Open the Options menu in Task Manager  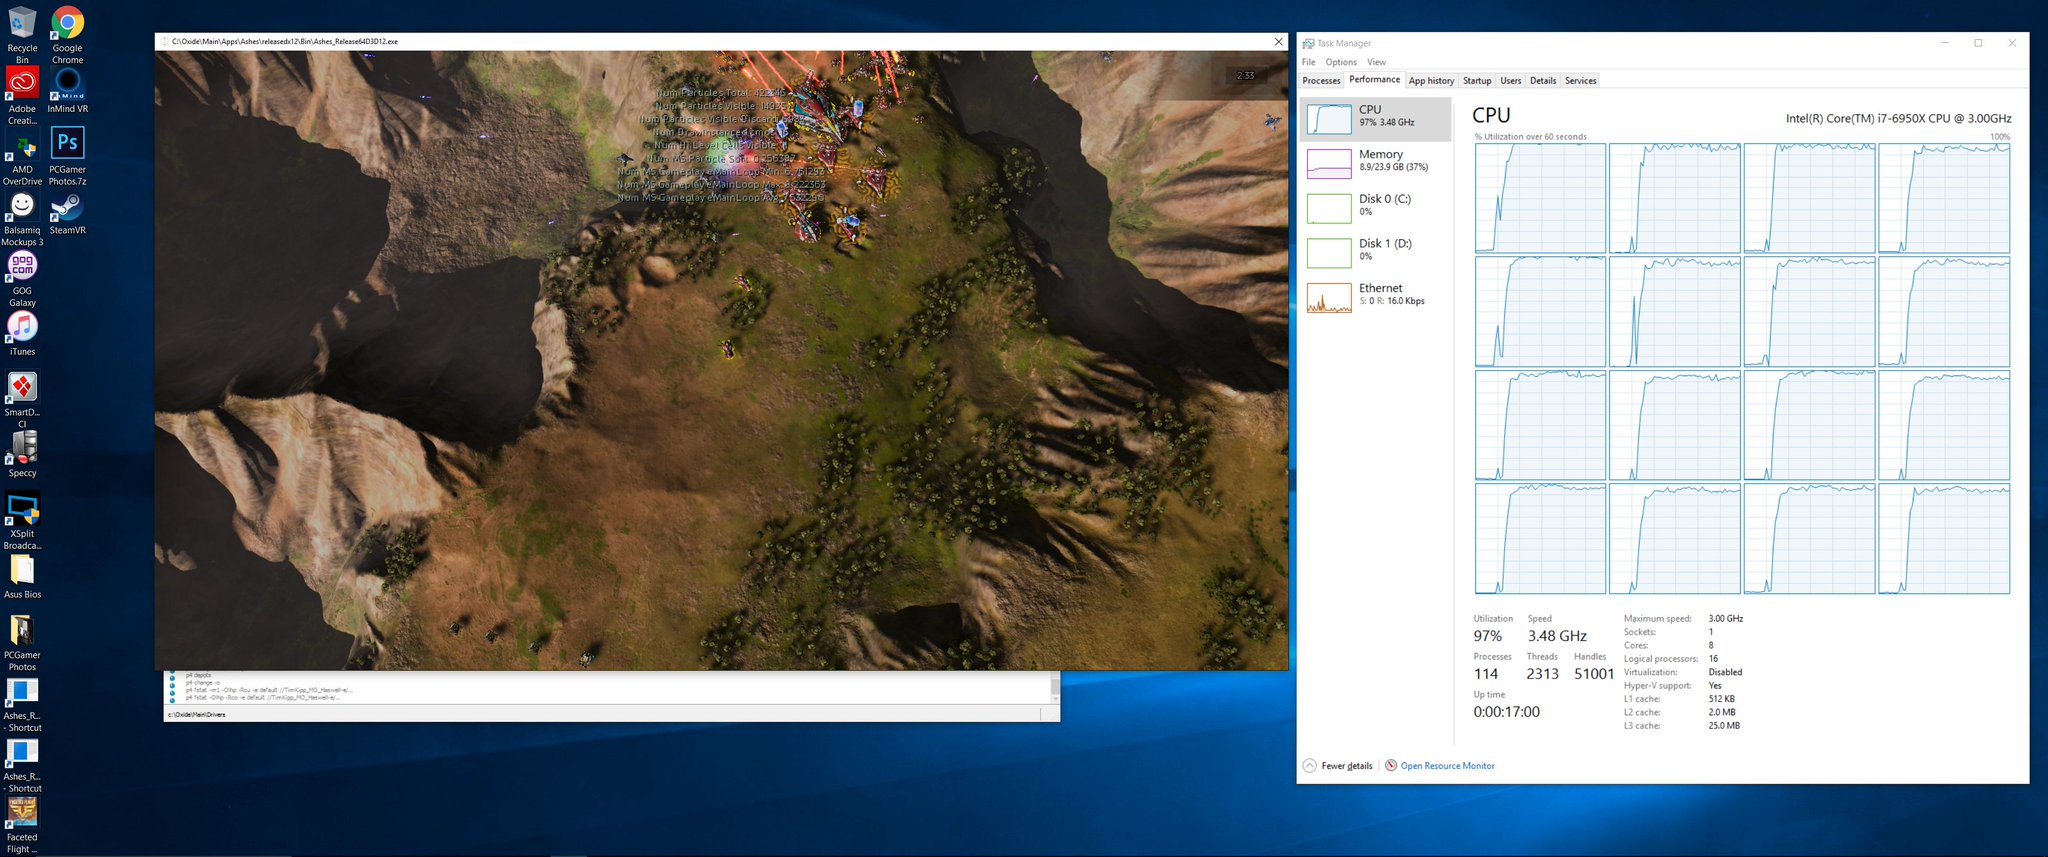pos(1341,62)
